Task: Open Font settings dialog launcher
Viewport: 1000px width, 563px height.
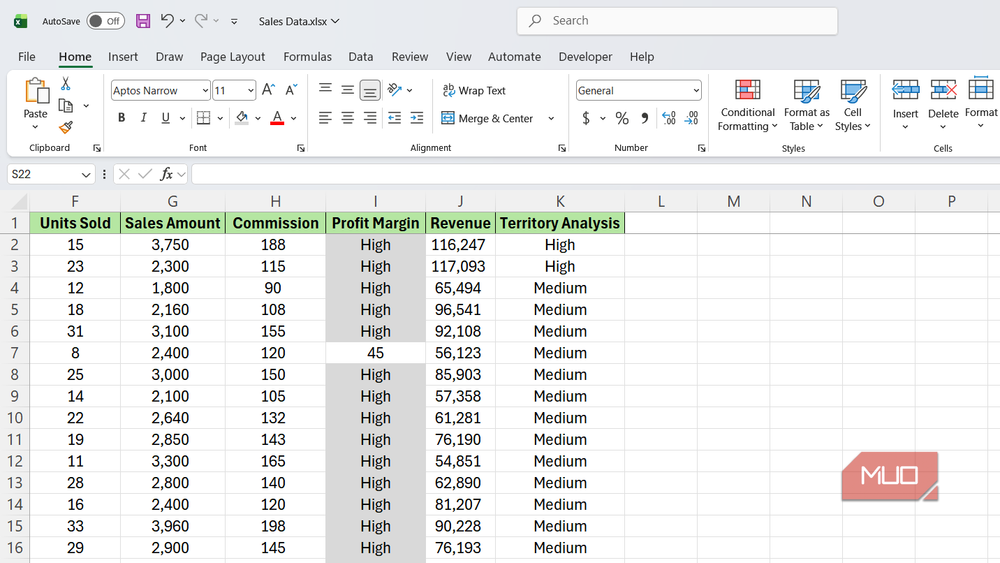Action: coord(300,148)
